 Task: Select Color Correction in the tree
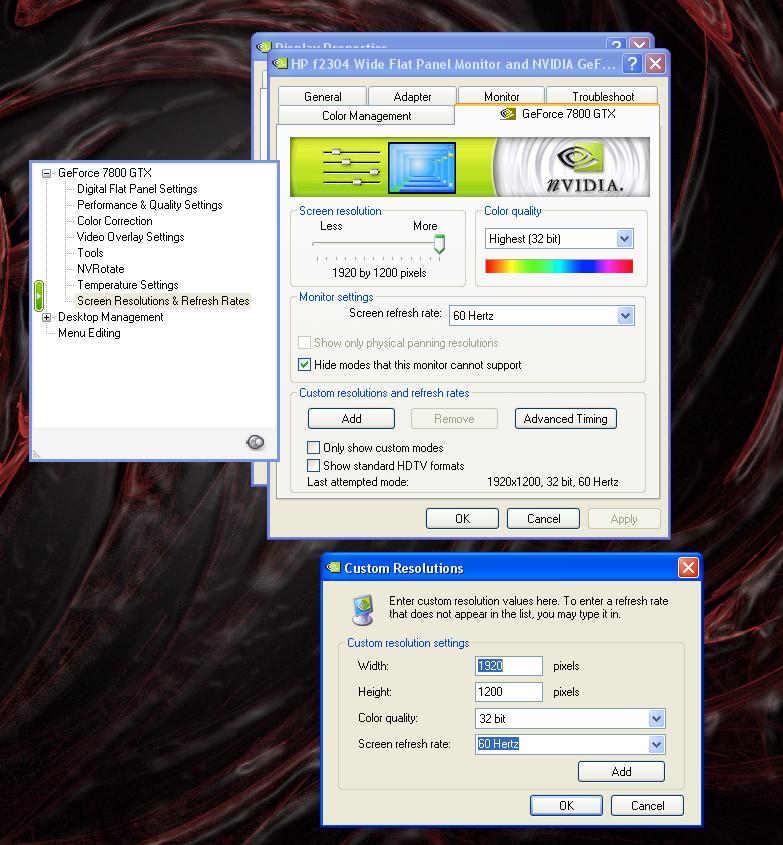(114, 221)
